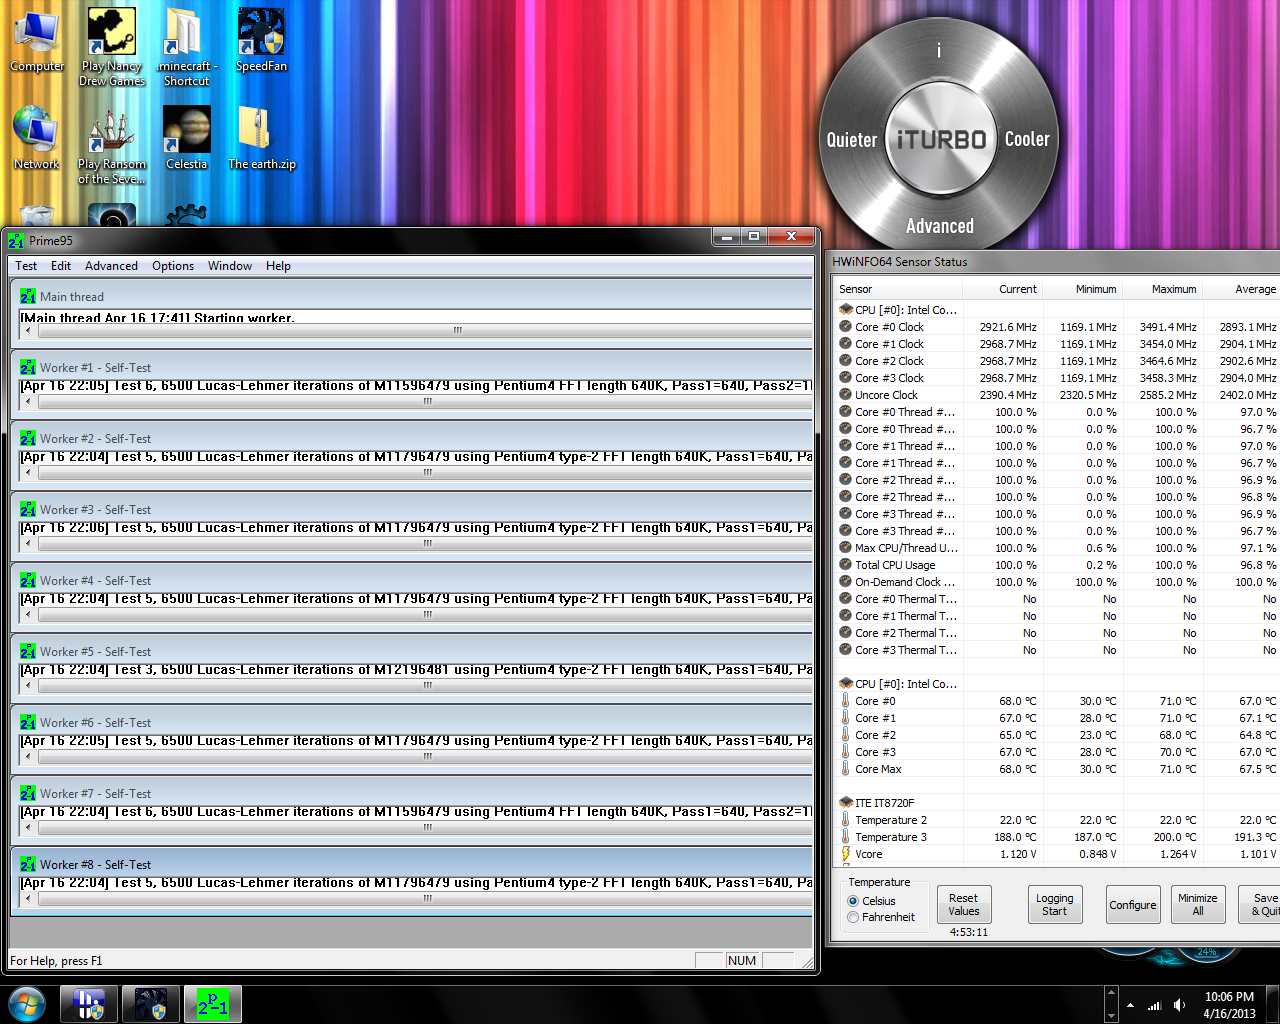The image size is (1280, 1024).
Task: Click the Sensor column header
Action: coord(898,289)
